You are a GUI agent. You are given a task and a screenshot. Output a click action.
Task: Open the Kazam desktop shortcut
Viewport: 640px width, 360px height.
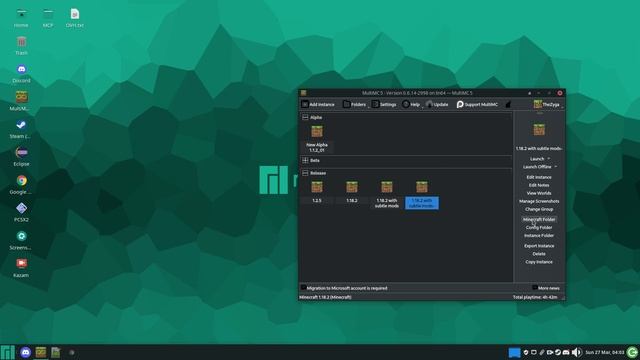(21, 268)
